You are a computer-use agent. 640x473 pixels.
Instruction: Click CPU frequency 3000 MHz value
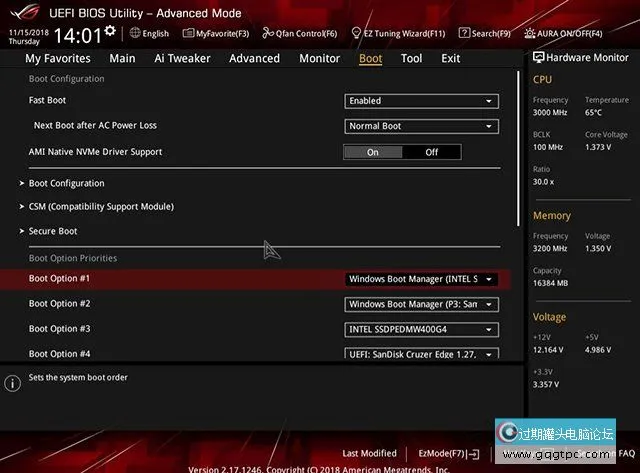click(x=550, y=113)
